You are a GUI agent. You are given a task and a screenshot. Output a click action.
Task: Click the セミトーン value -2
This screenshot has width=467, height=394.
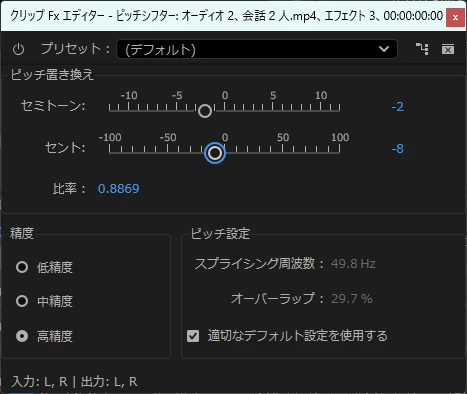pyautogui.click(x=397, y=107)
